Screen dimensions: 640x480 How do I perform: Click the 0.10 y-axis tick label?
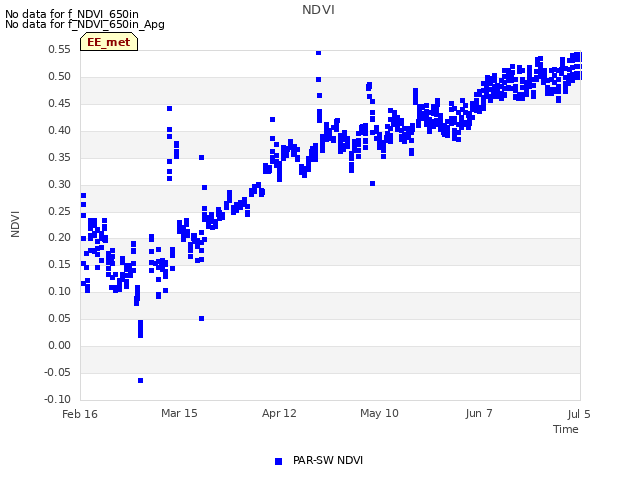pyautogui.click(x=60, y=291)
